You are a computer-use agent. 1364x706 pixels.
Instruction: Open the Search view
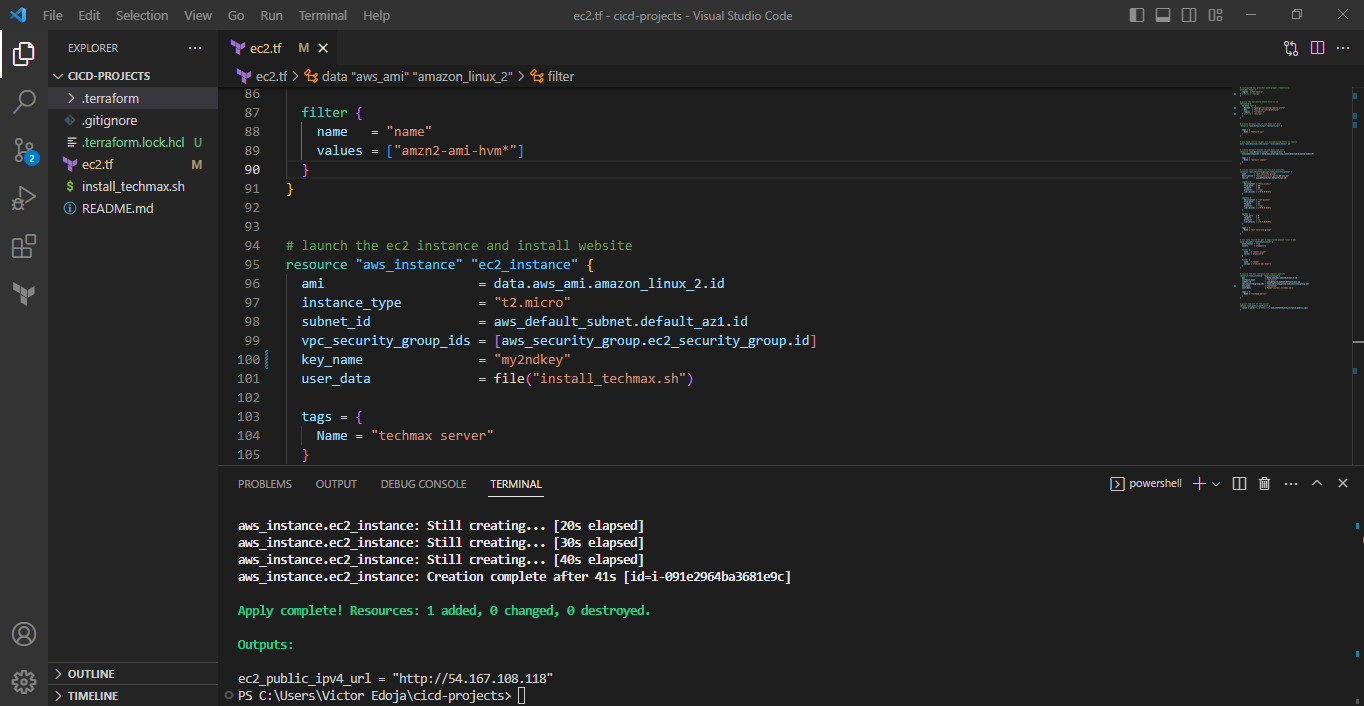point(24,101)
